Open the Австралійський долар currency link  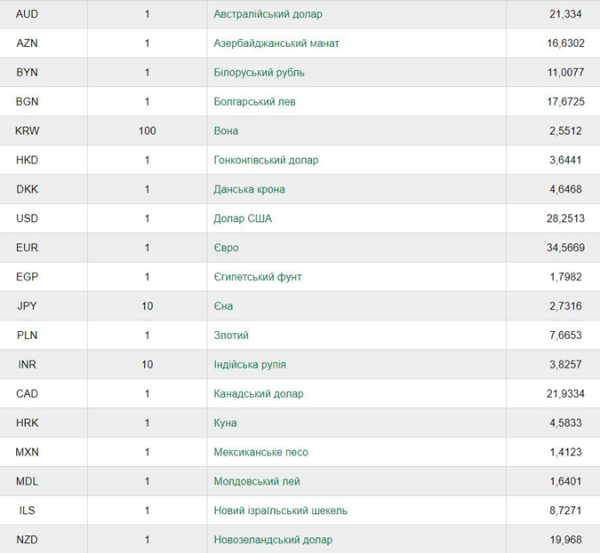[x=268, y=14]
